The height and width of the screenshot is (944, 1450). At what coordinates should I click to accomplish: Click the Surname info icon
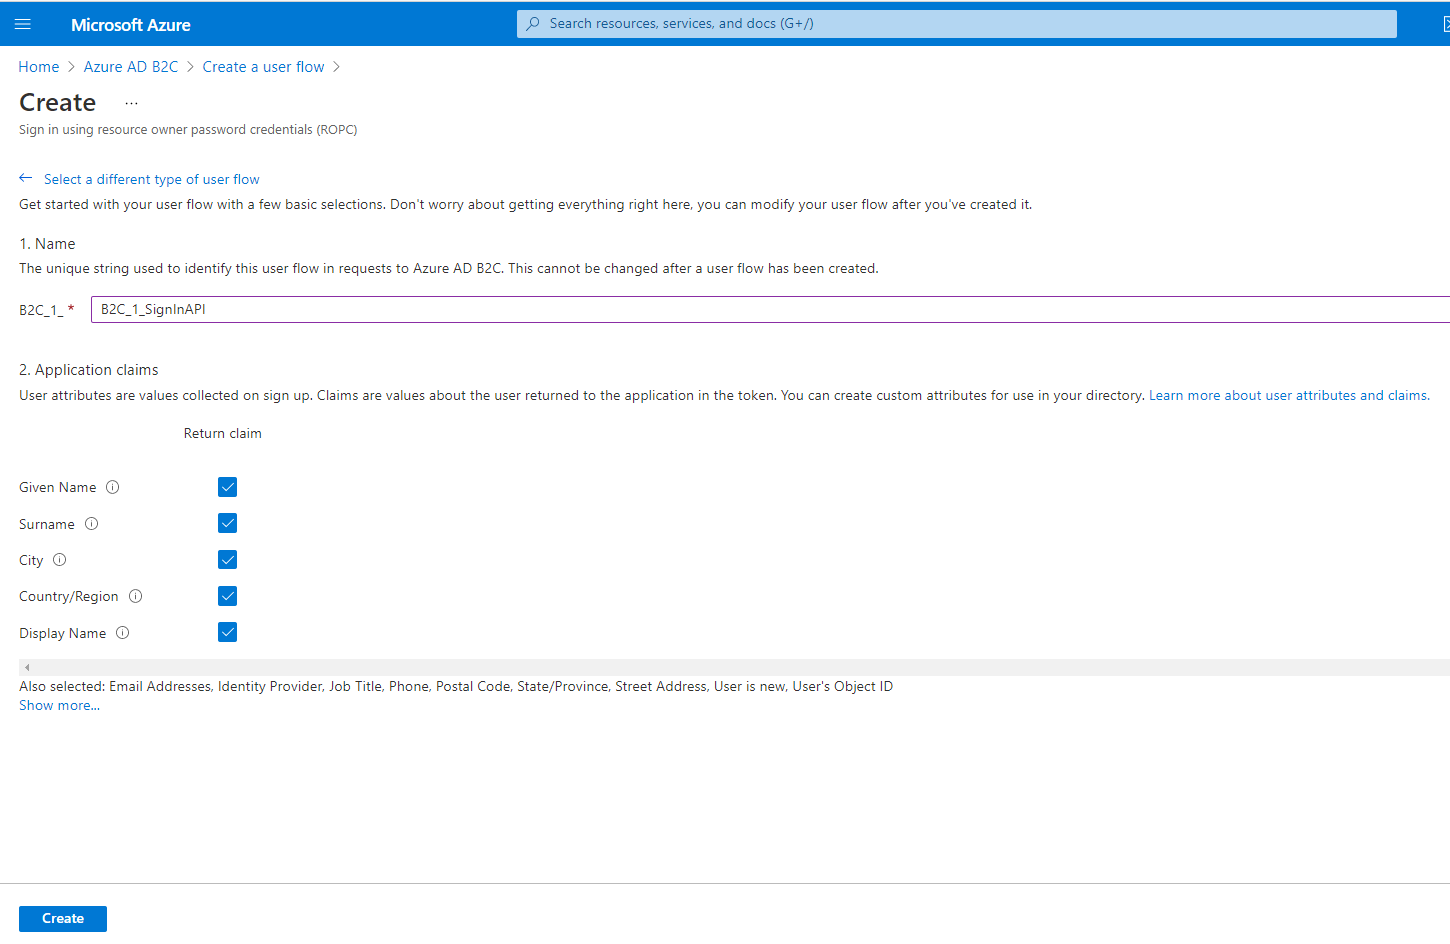[x=91, y=523]
